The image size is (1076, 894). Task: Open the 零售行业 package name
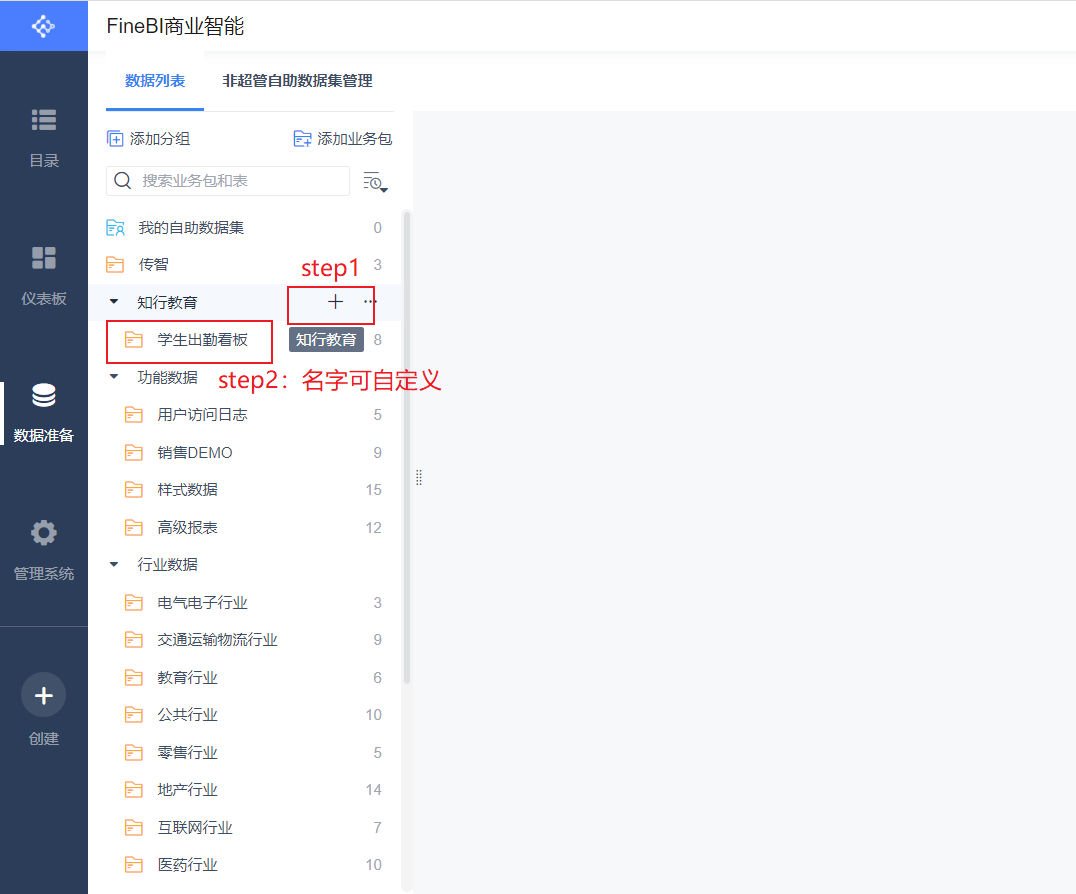pos(187,753)
